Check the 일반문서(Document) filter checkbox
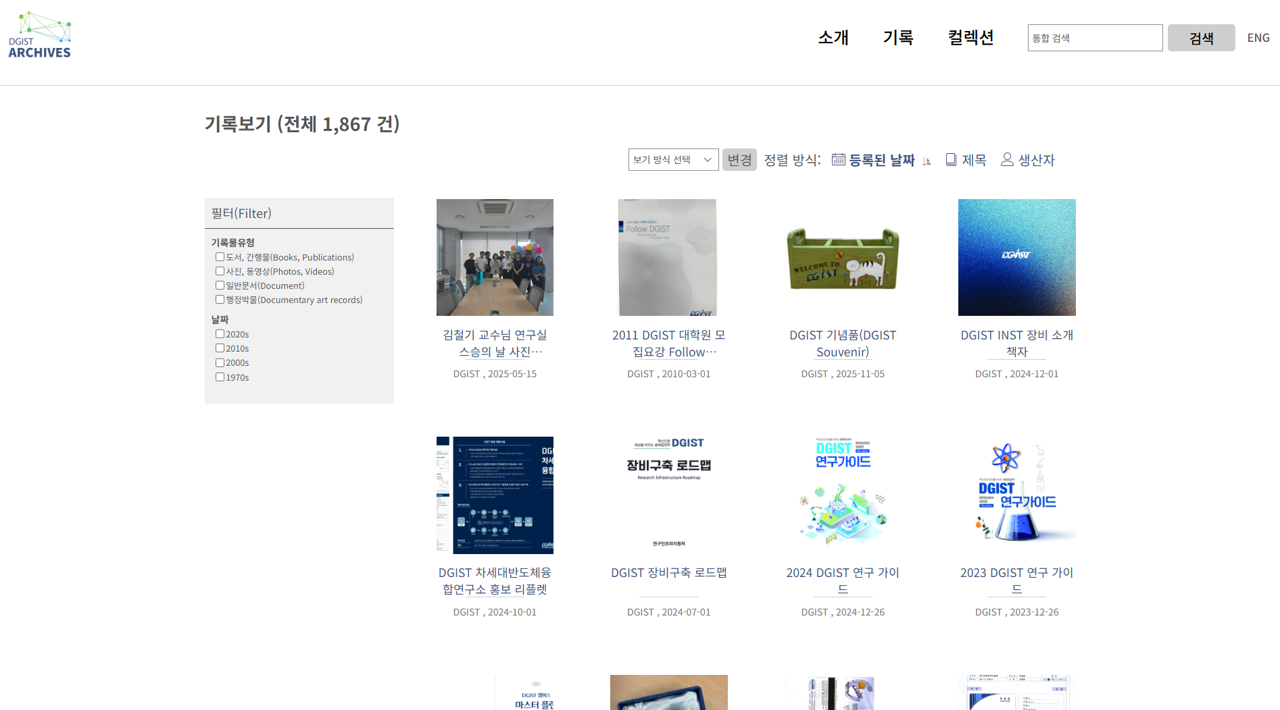Screen dimensions: 1280x710 [x=220, y=285]
